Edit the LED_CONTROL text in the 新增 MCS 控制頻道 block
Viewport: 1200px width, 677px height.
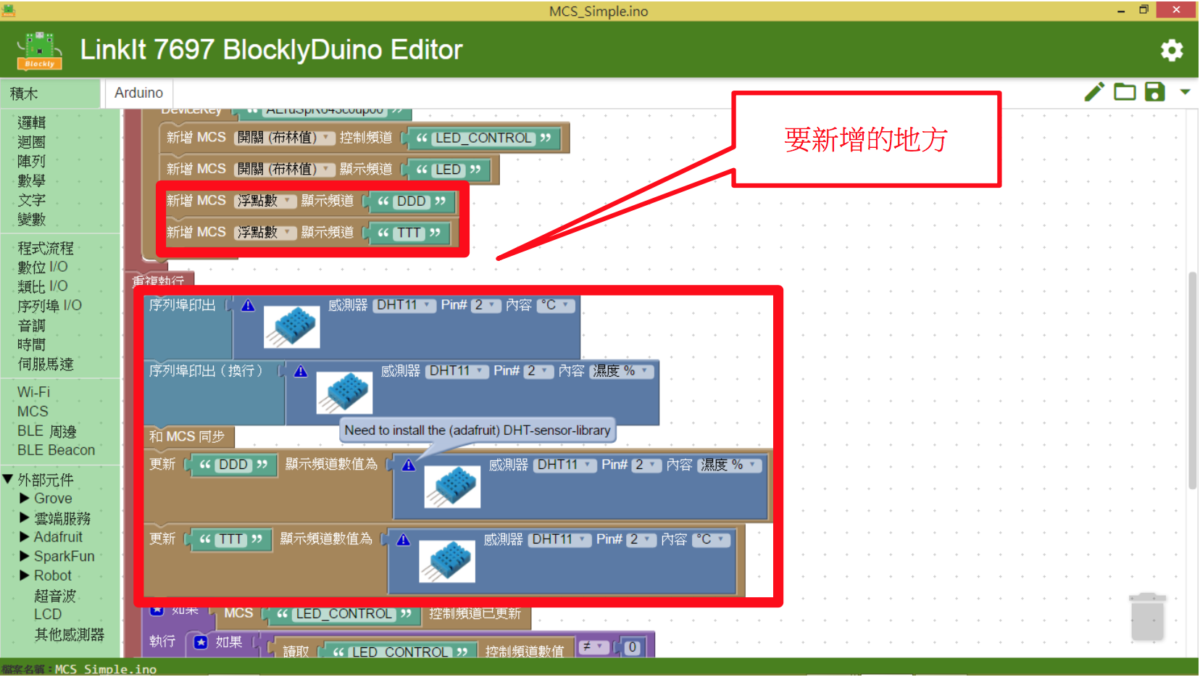click(x=484, y=138)
